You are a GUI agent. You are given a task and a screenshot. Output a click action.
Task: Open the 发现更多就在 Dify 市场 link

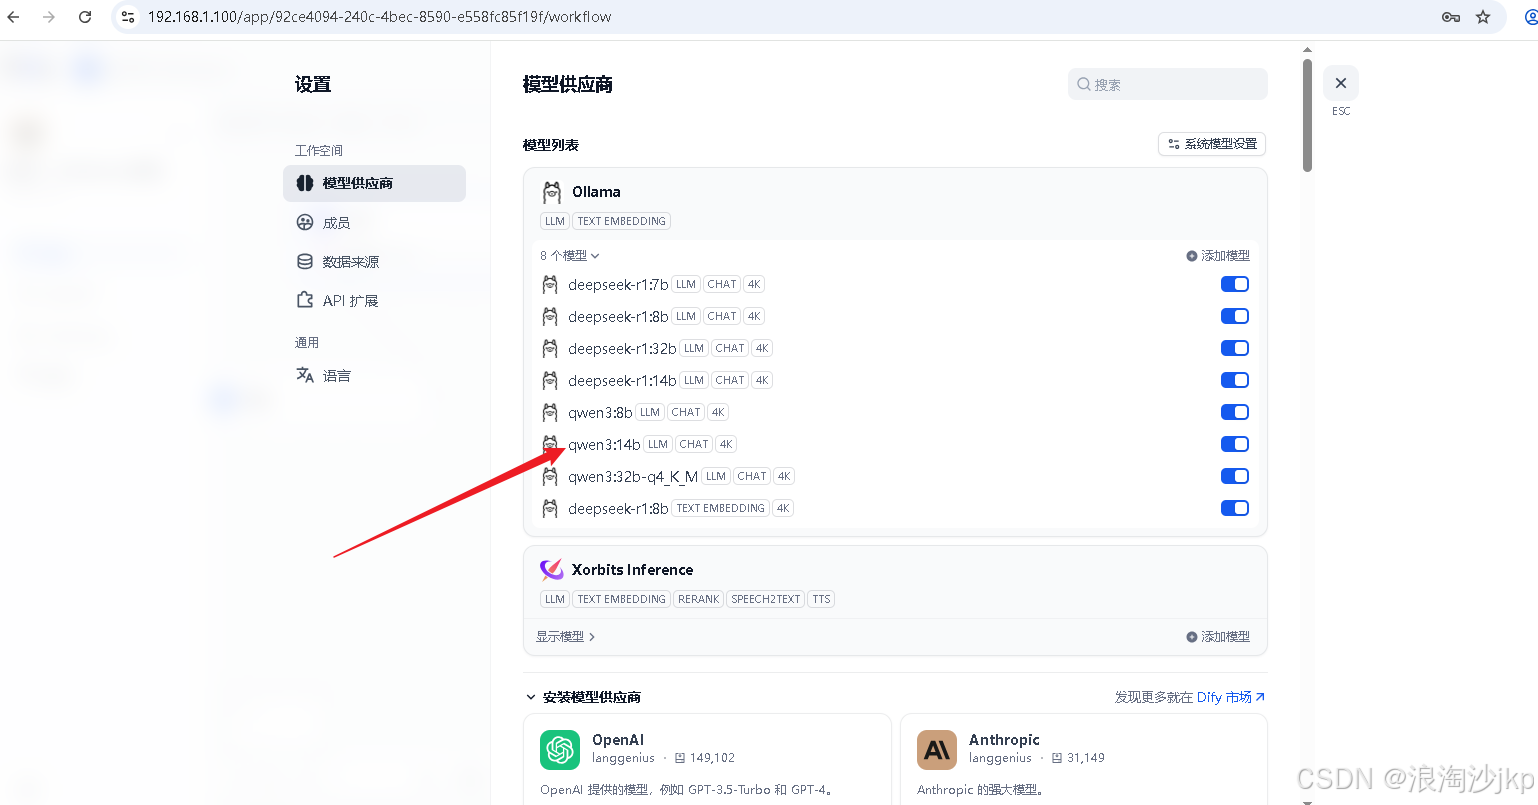(x=1190, y=697)
